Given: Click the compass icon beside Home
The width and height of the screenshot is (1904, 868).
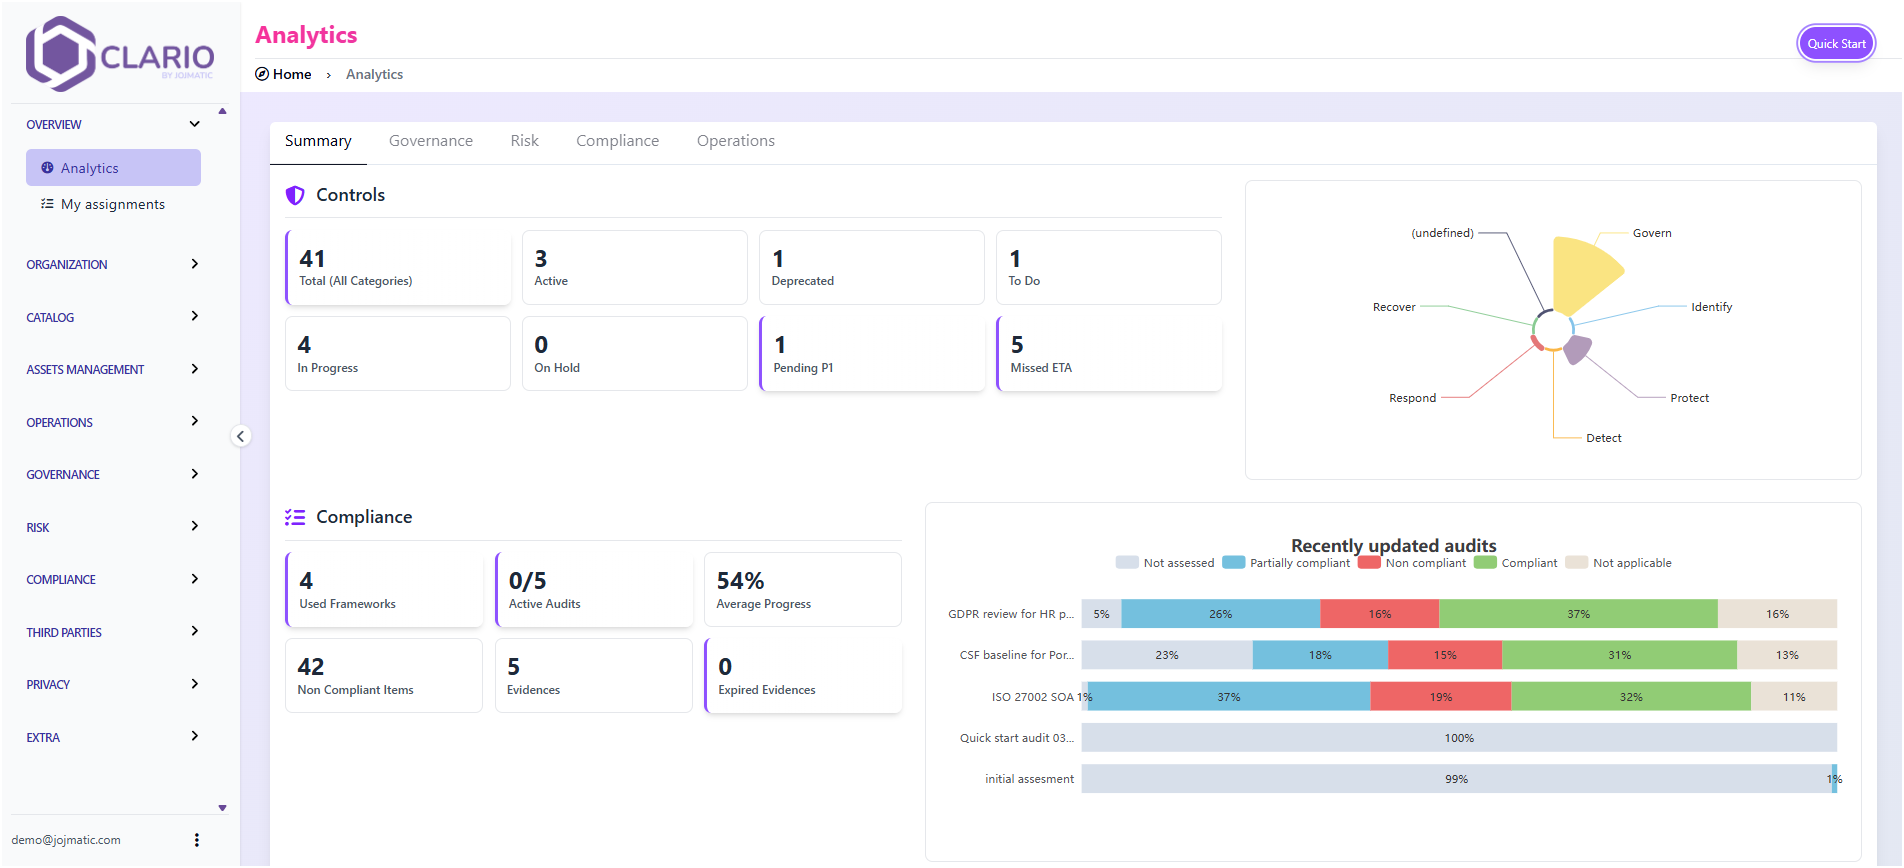Looking at the screenshot, I should click(x=262, y=74).
